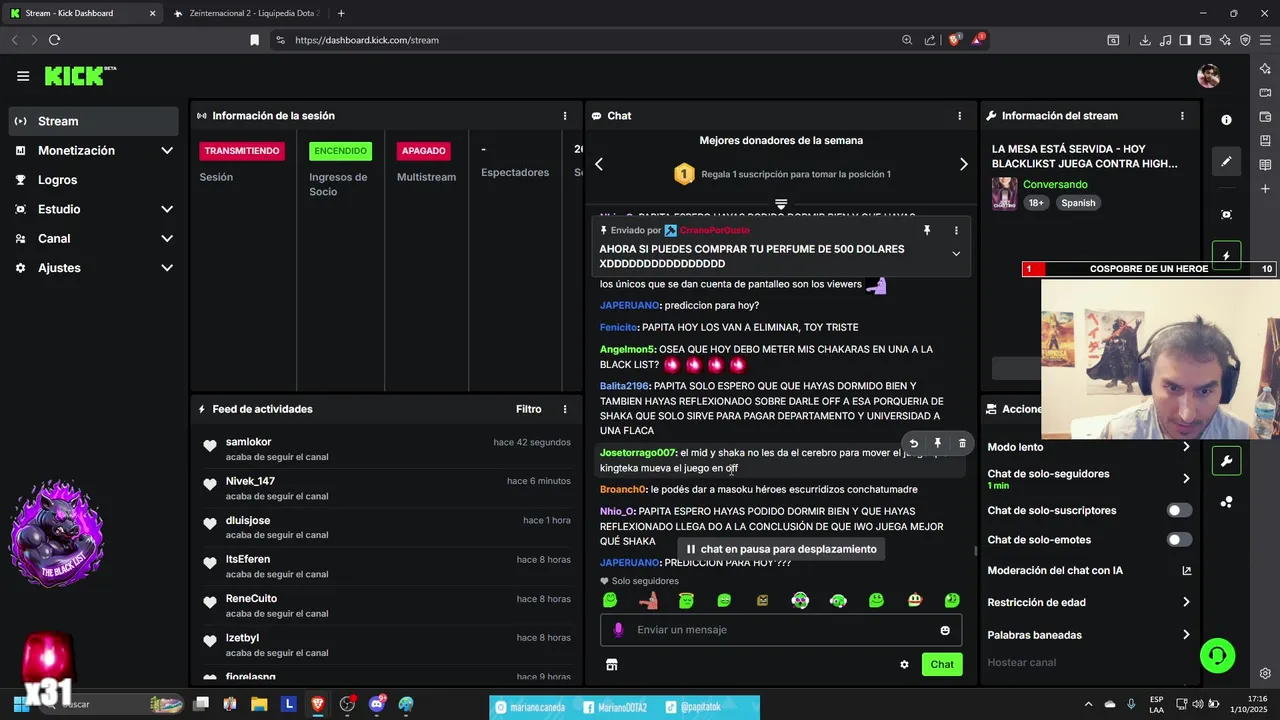Open Restricción de edad options arrow

[1186, 602]
